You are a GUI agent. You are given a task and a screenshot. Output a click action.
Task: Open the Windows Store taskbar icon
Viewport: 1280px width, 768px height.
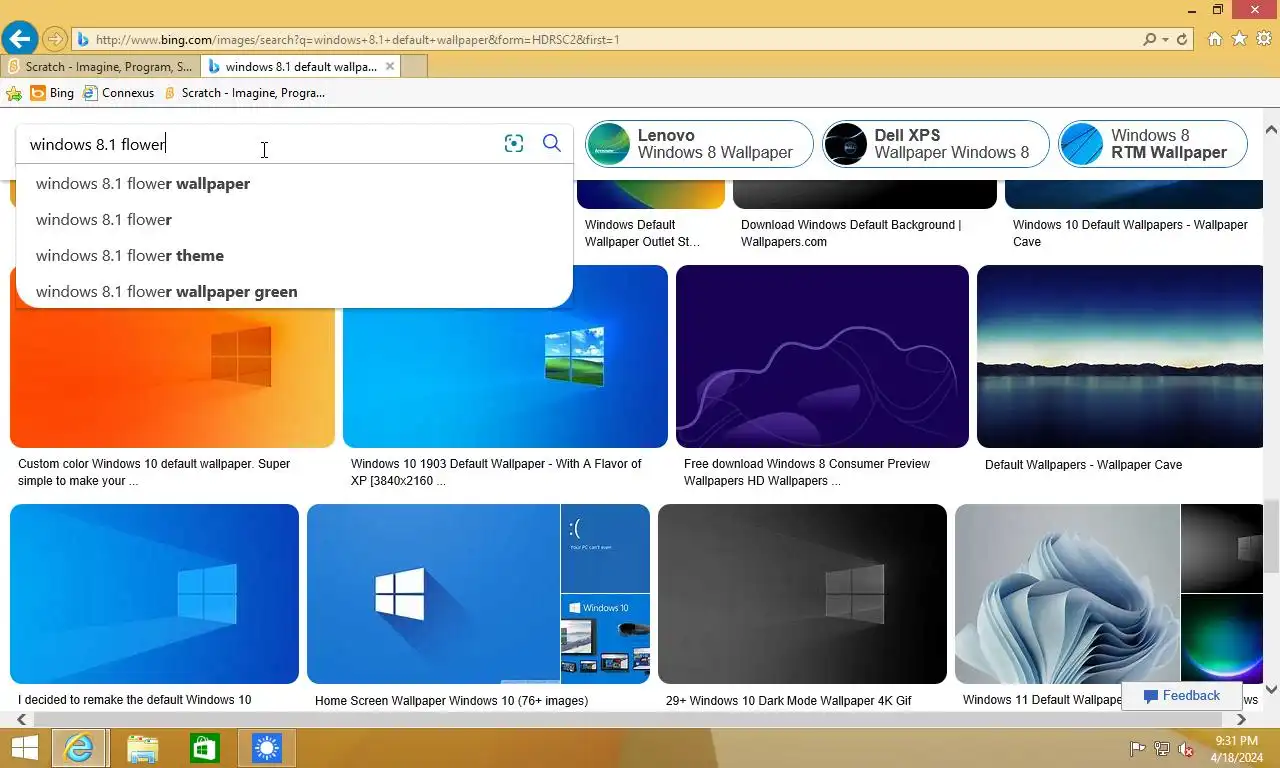point(204,748)
